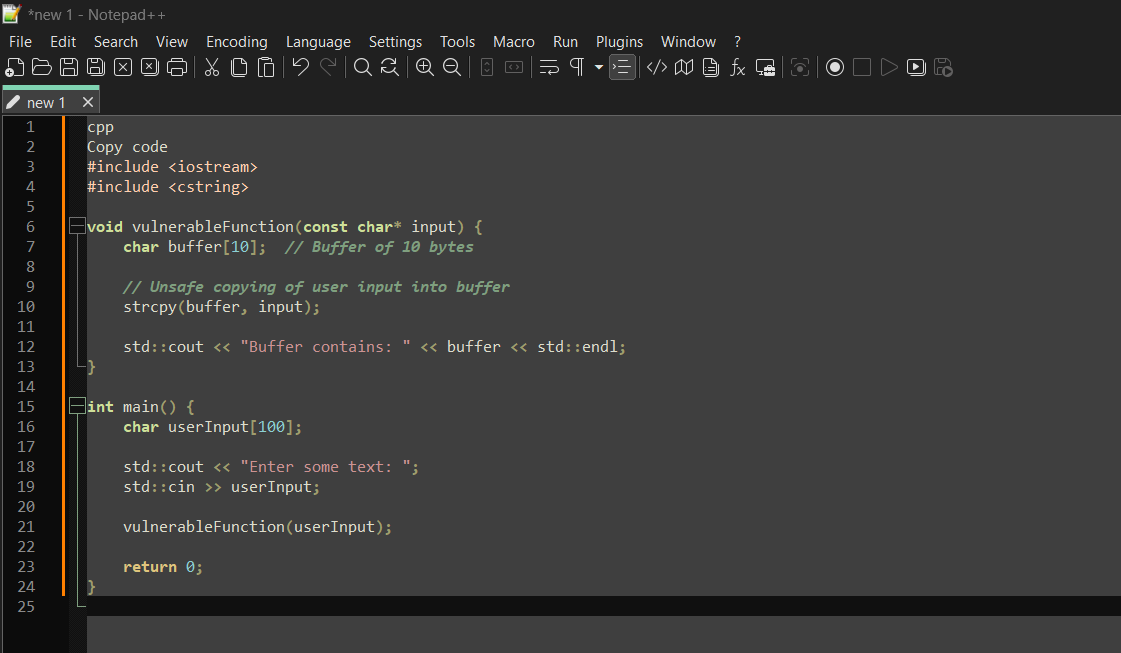Viewport: 1121px width, 653px height.
Task: Toggle show all characters
Action: pyautogui.click(x=575, y=67)
